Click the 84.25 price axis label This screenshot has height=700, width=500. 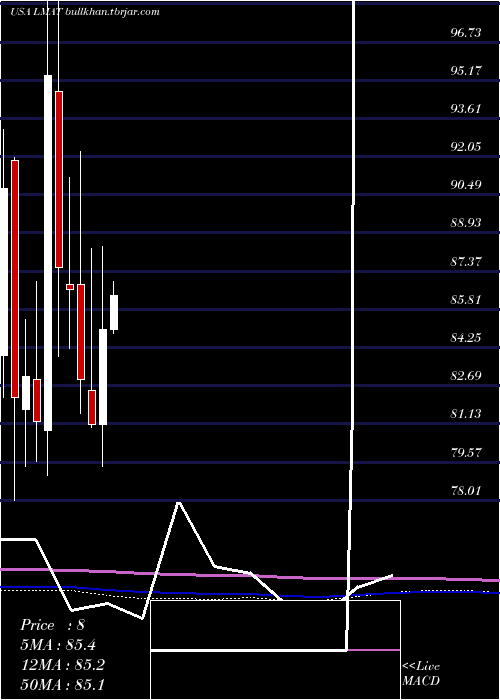(466, 338)
